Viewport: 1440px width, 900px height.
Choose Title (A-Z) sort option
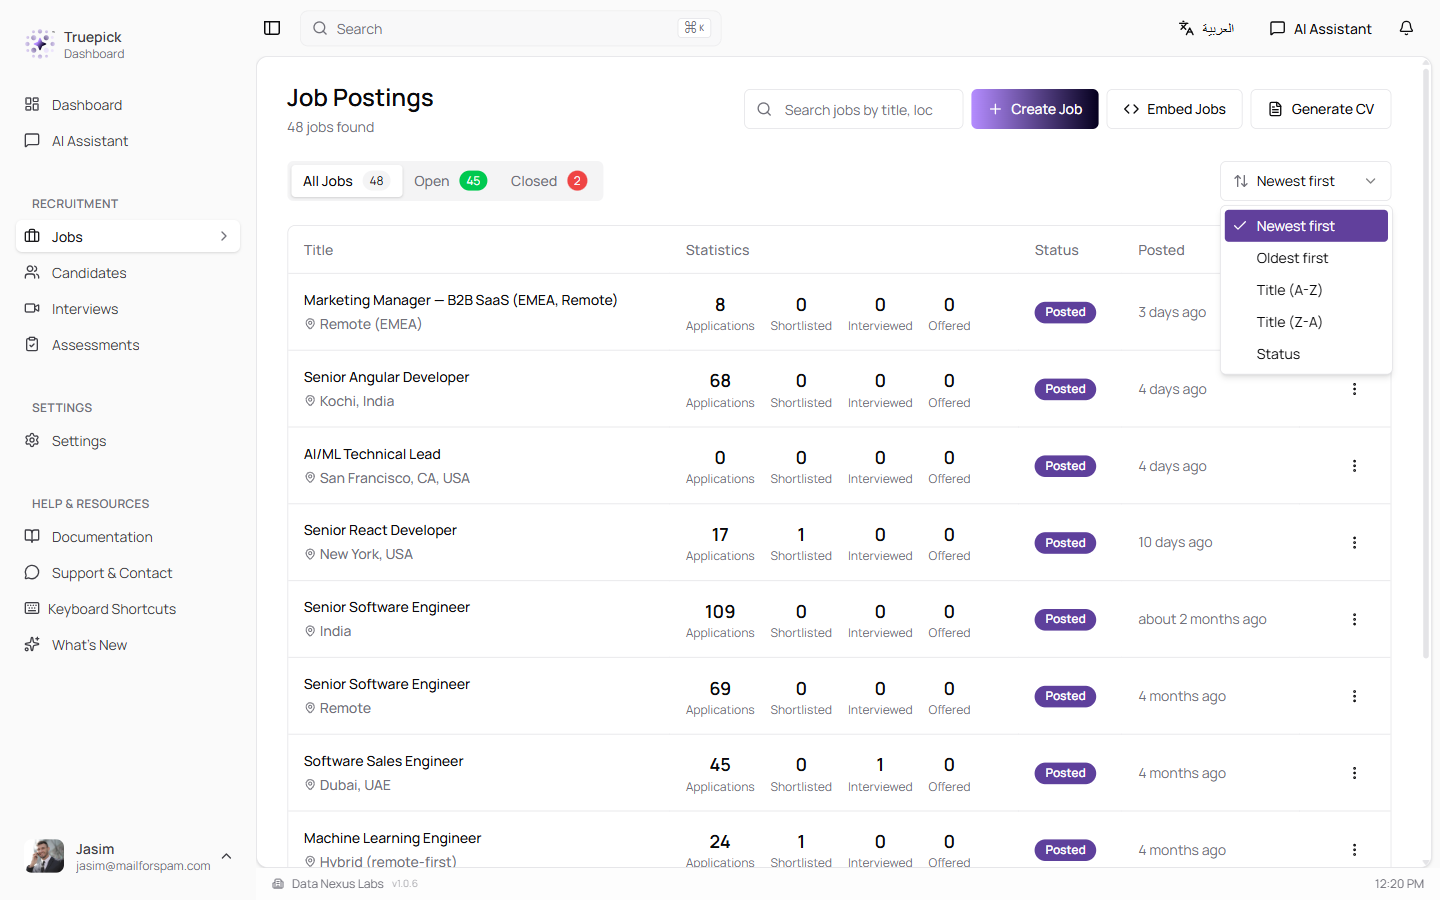pyautogui.click(x=1289, y=290)
